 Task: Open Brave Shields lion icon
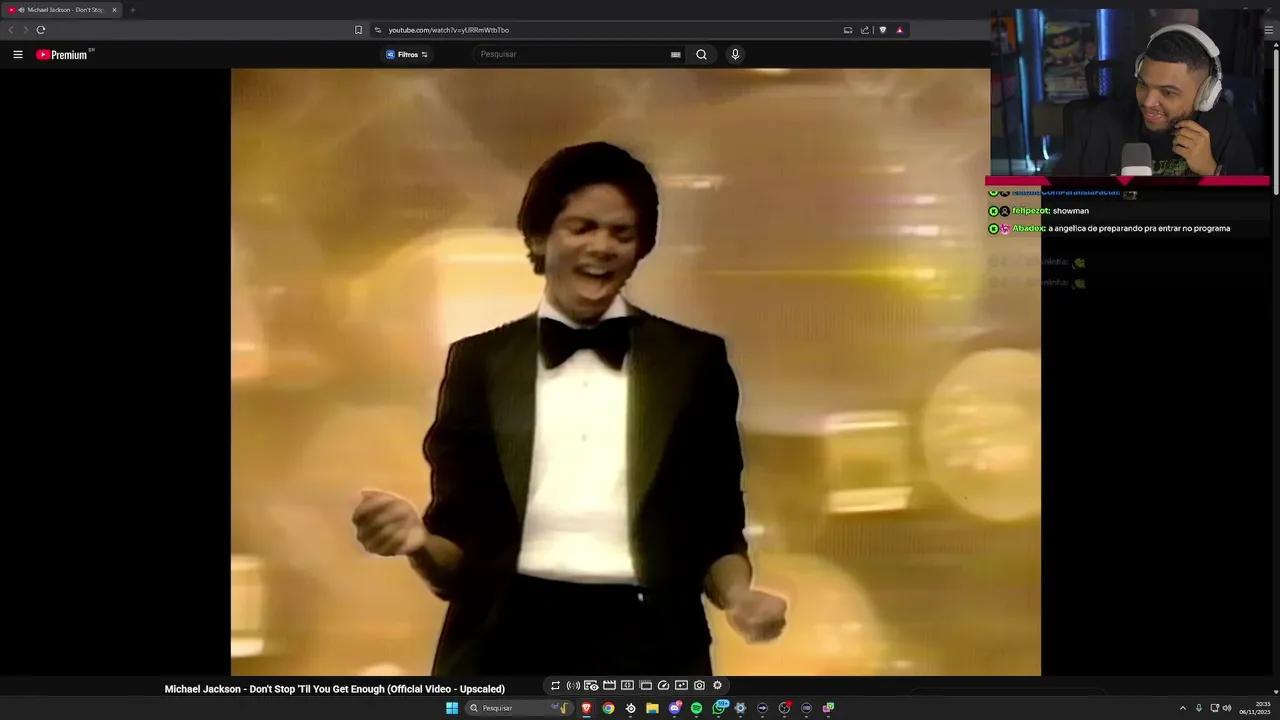(x=882, y=30)
